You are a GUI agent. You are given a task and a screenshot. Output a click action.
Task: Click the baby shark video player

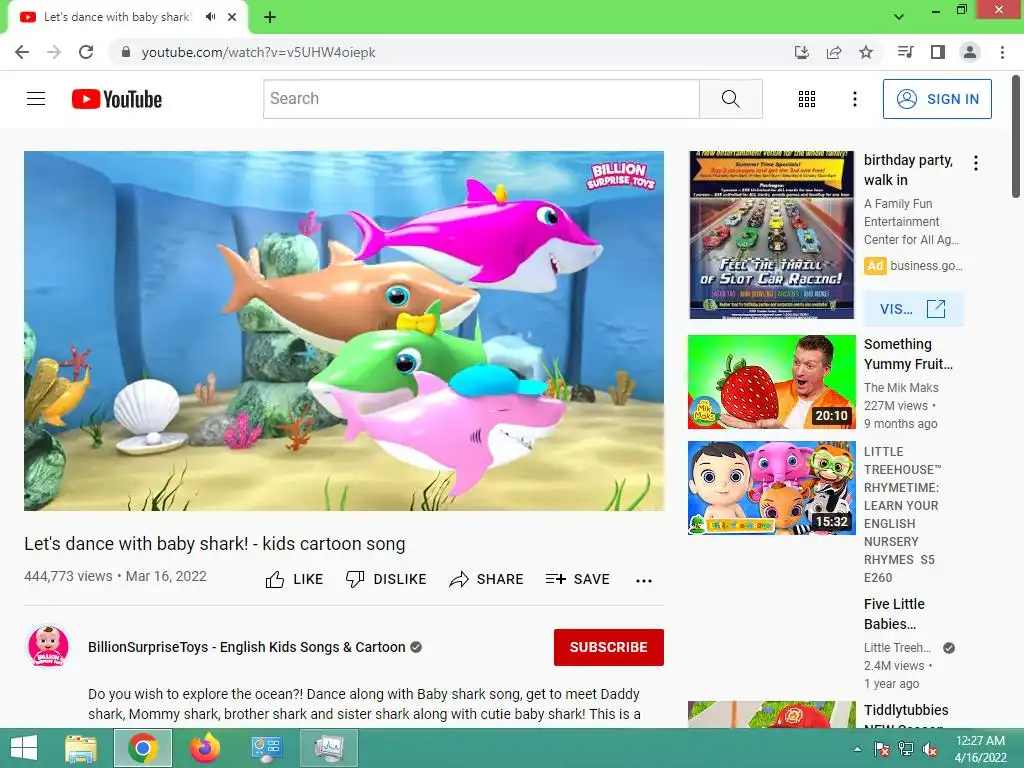(344, 331)
